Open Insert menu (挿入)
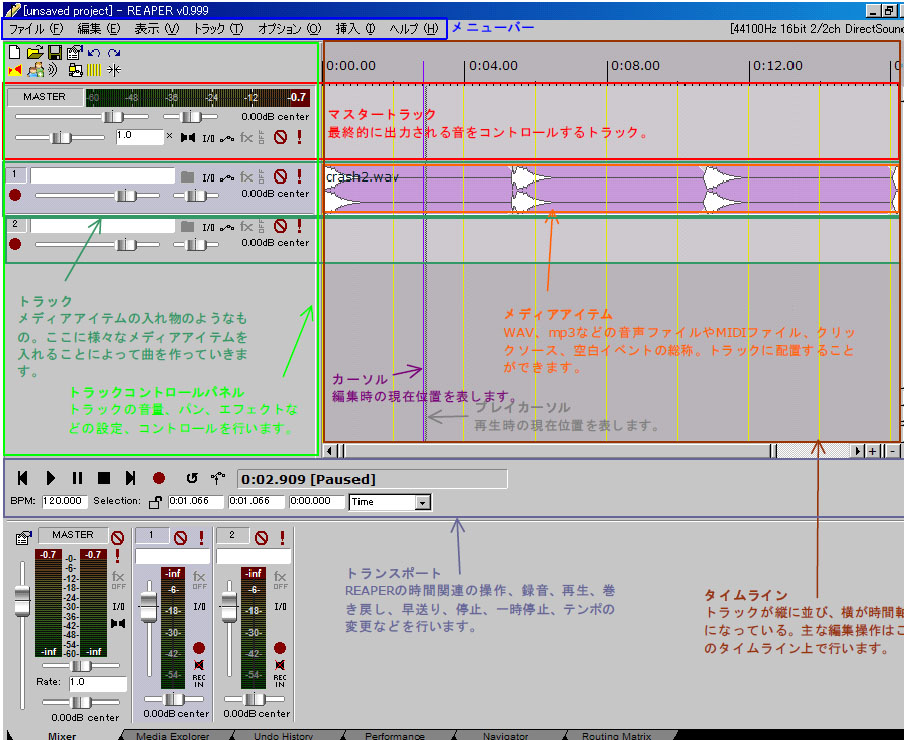Viewport: 904px width, 740px height. [355, 29]
